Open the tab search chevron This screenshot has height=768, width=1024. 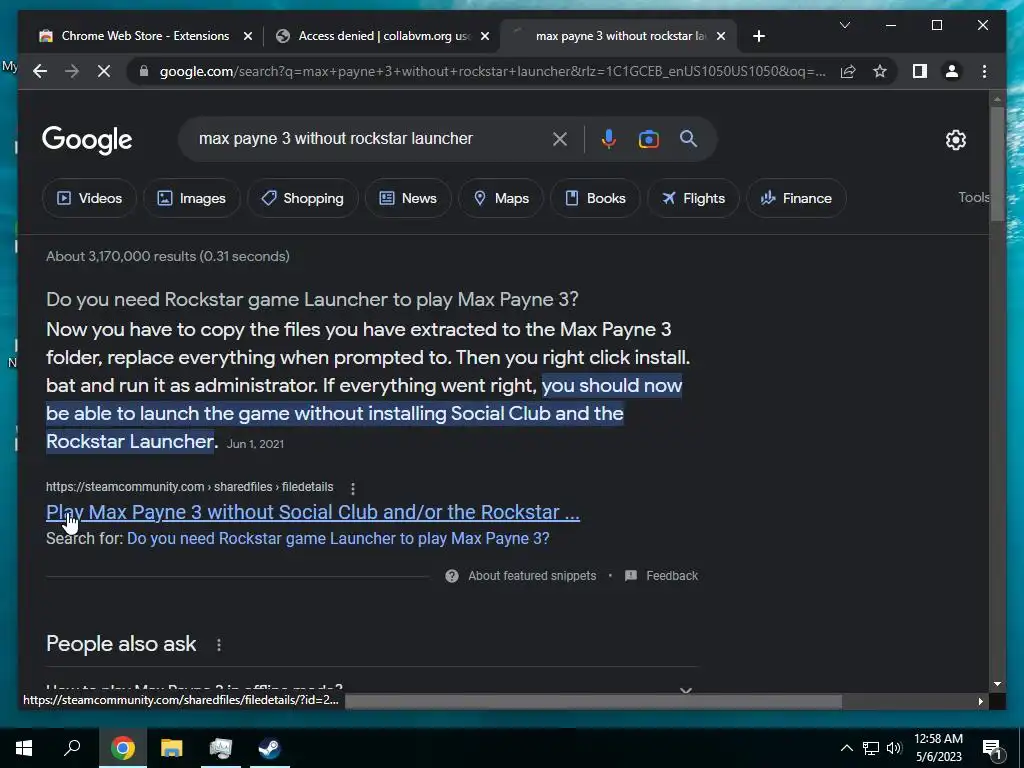click(844, 25)
